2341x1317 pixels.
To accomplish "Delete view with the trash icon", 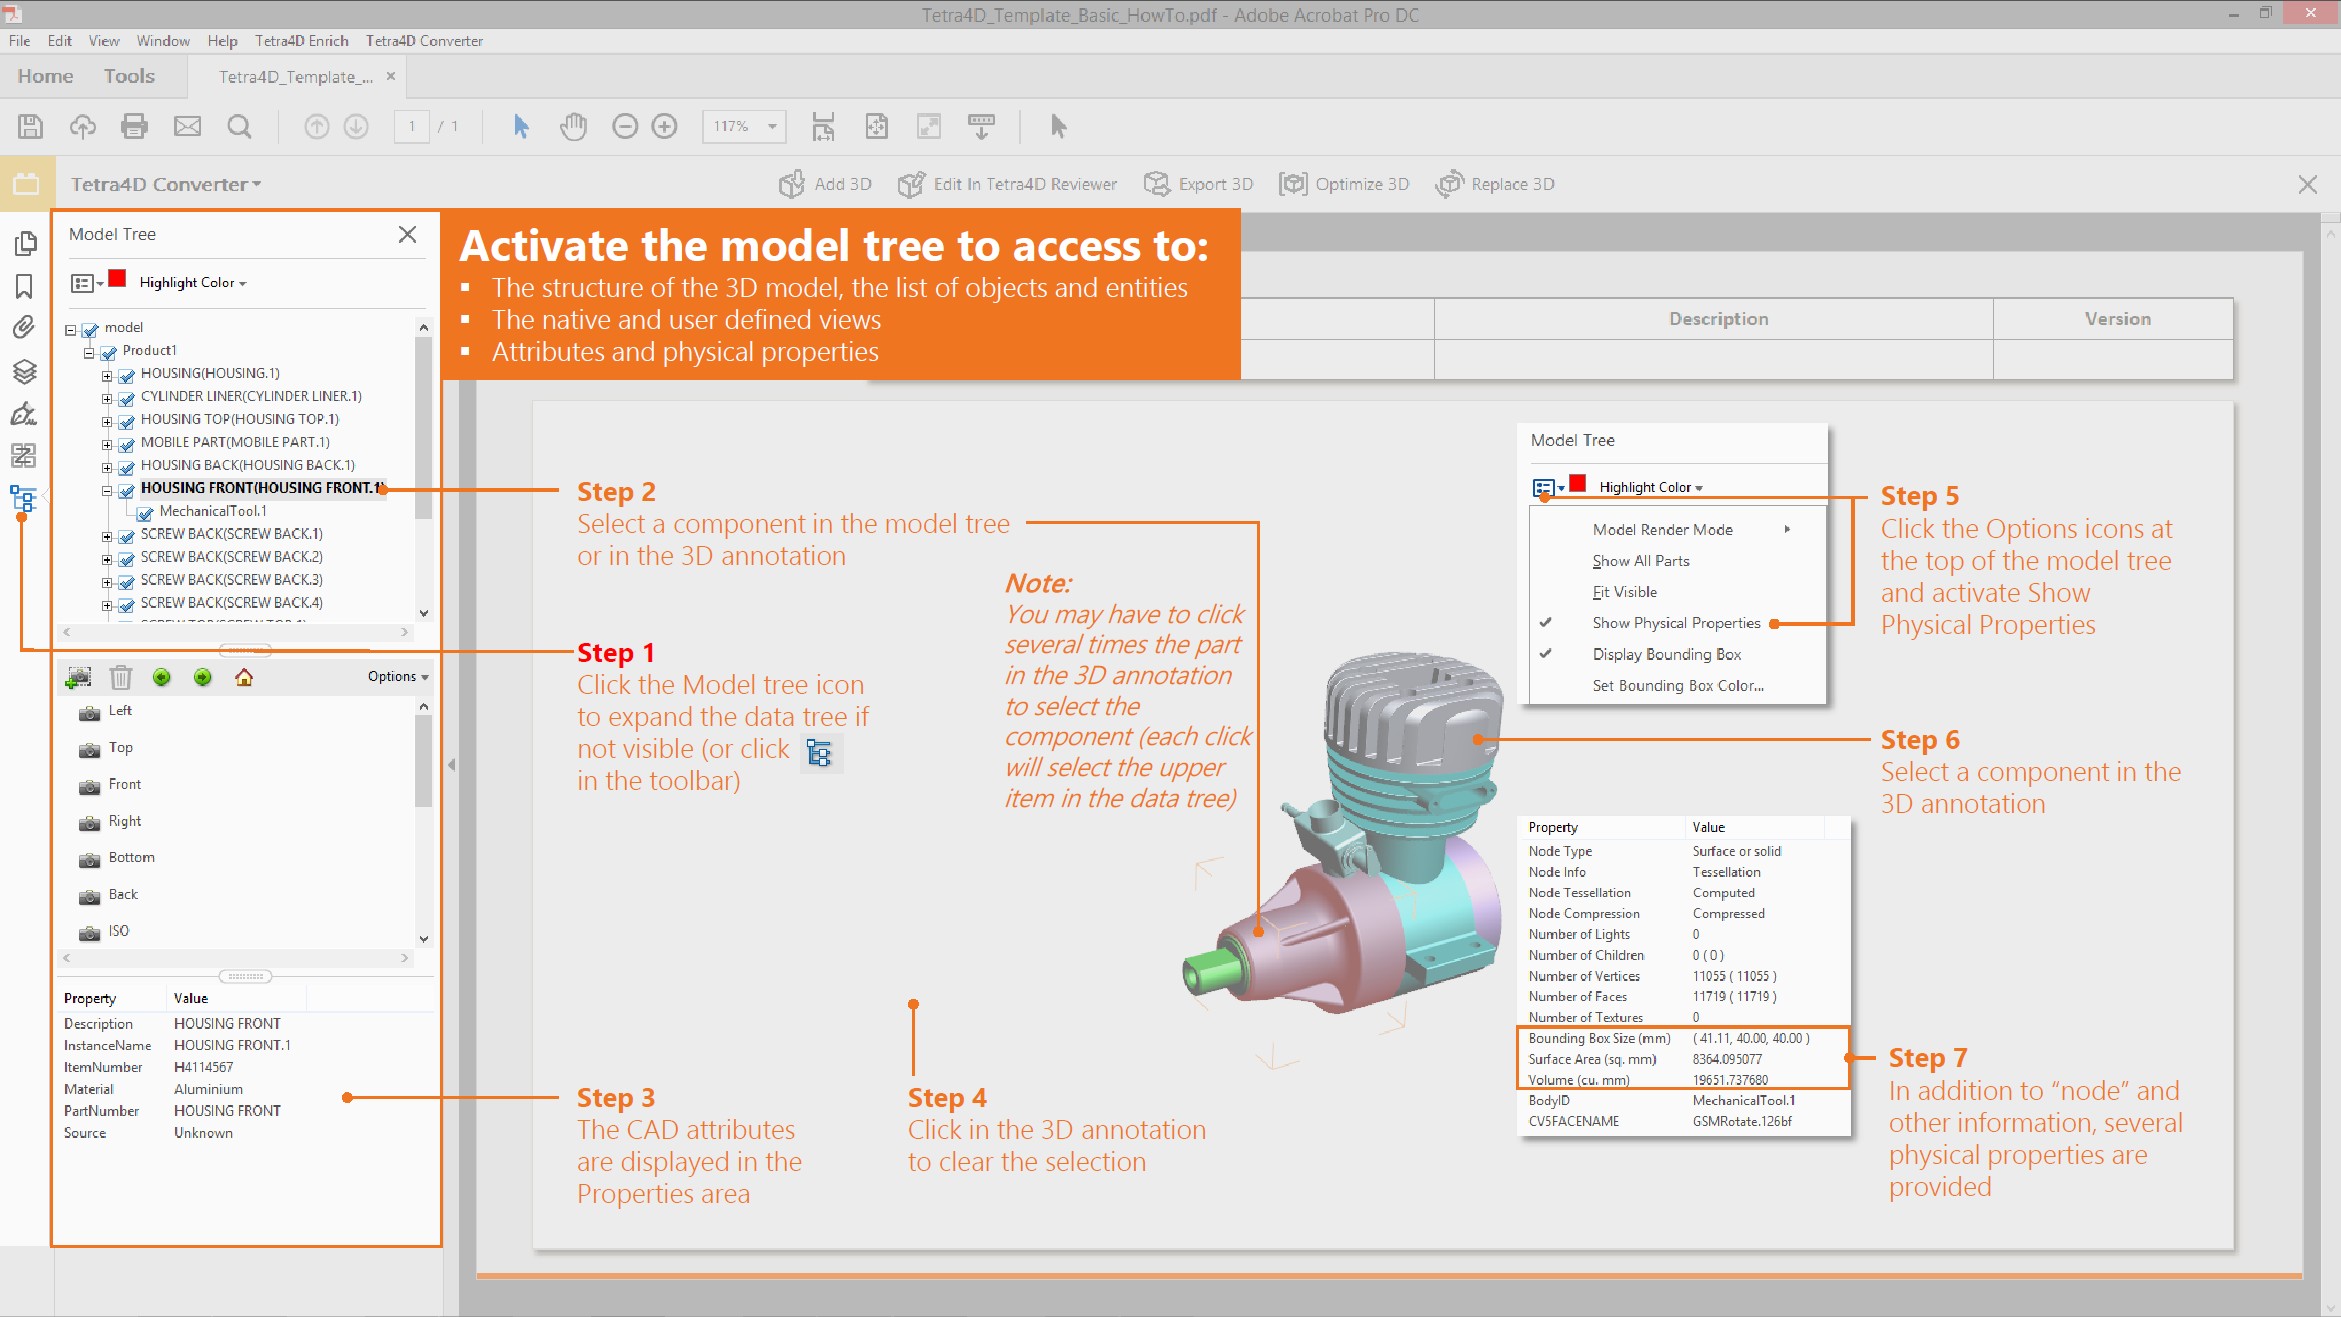I will point(120,678).
